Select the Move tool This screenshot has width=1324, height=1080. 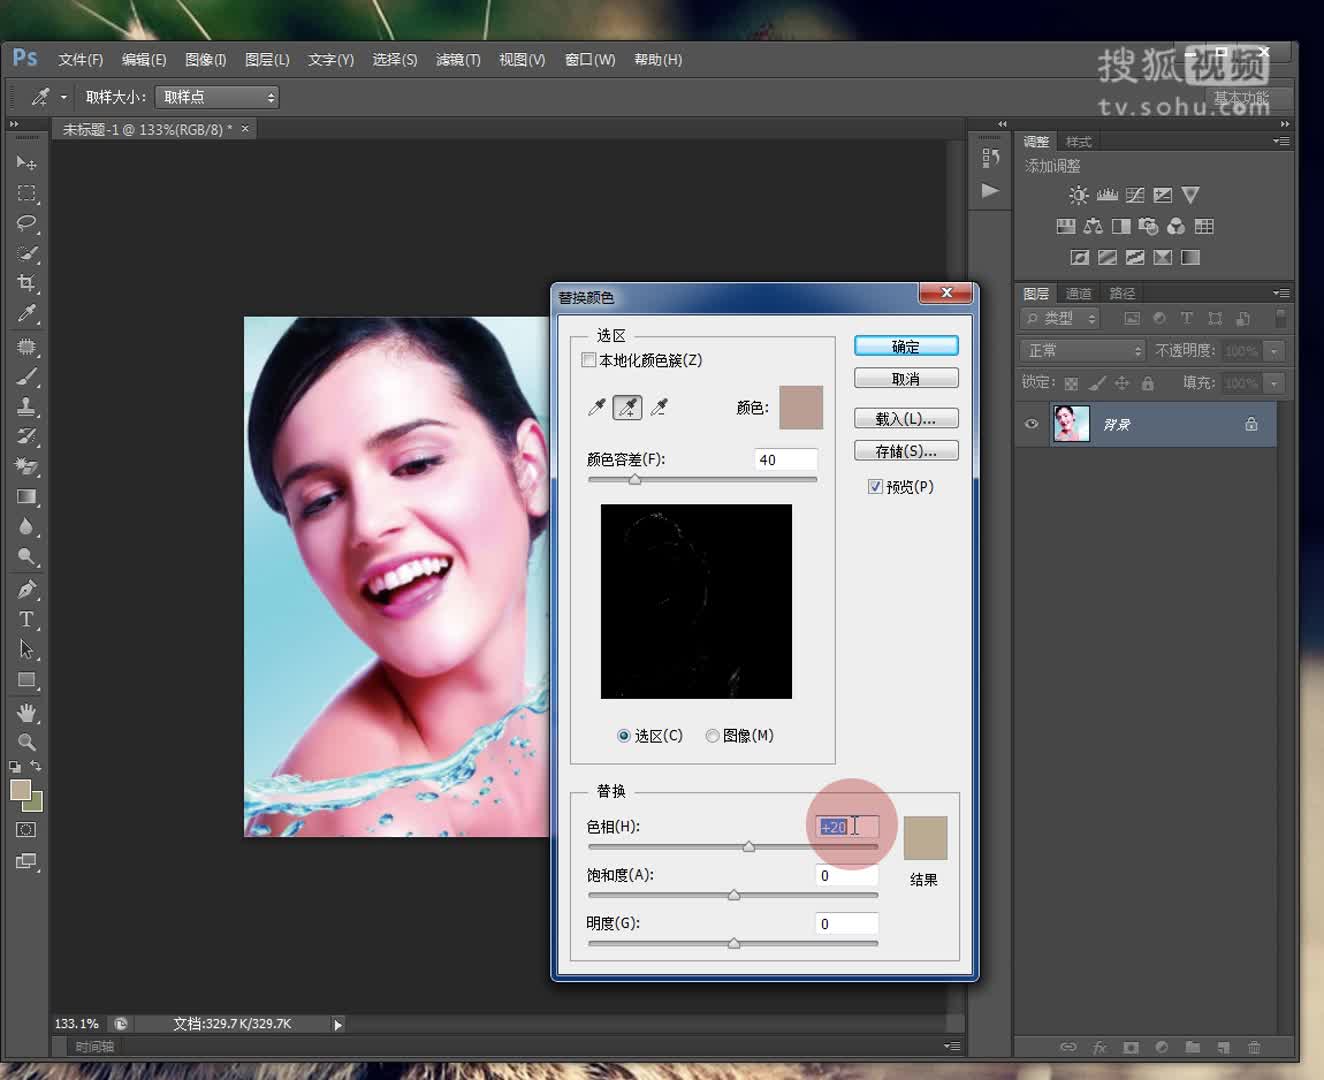pyautogui.click(x=26, y=163)
